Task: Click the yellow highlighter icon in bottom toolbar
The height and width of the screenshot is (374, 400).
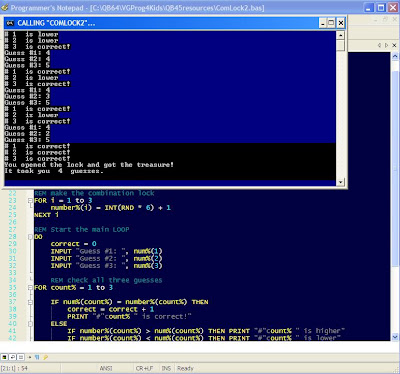Action: coord(45,357)
